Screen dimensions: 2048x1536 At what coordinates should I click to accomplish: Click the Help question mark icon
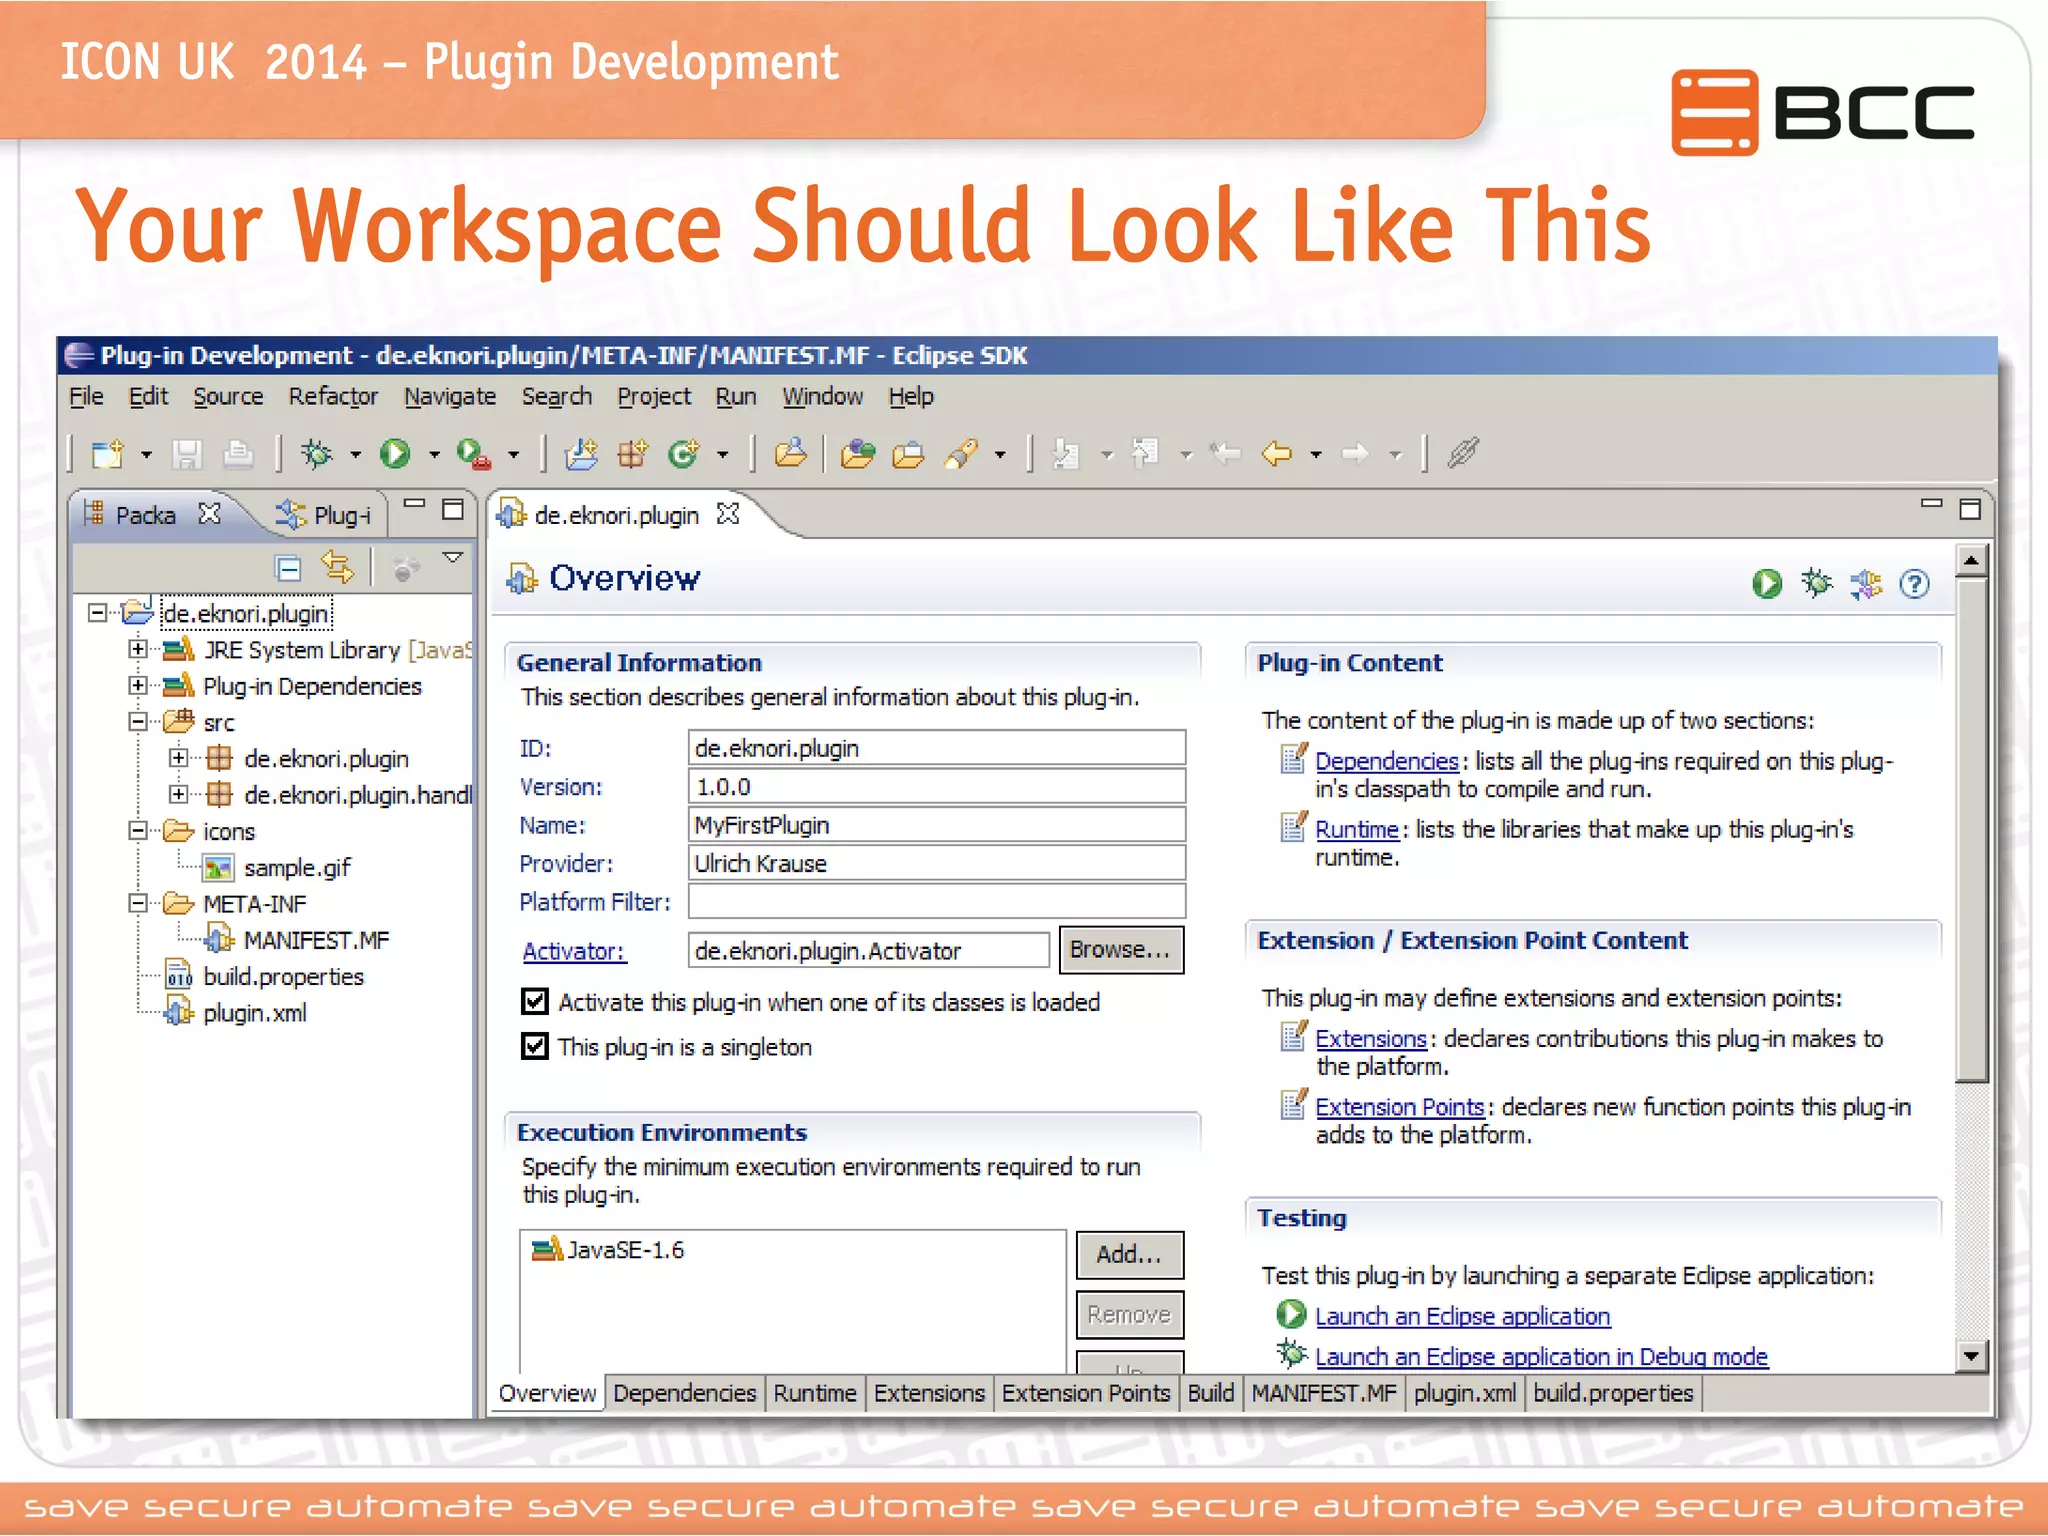[x=1915, y=583]
